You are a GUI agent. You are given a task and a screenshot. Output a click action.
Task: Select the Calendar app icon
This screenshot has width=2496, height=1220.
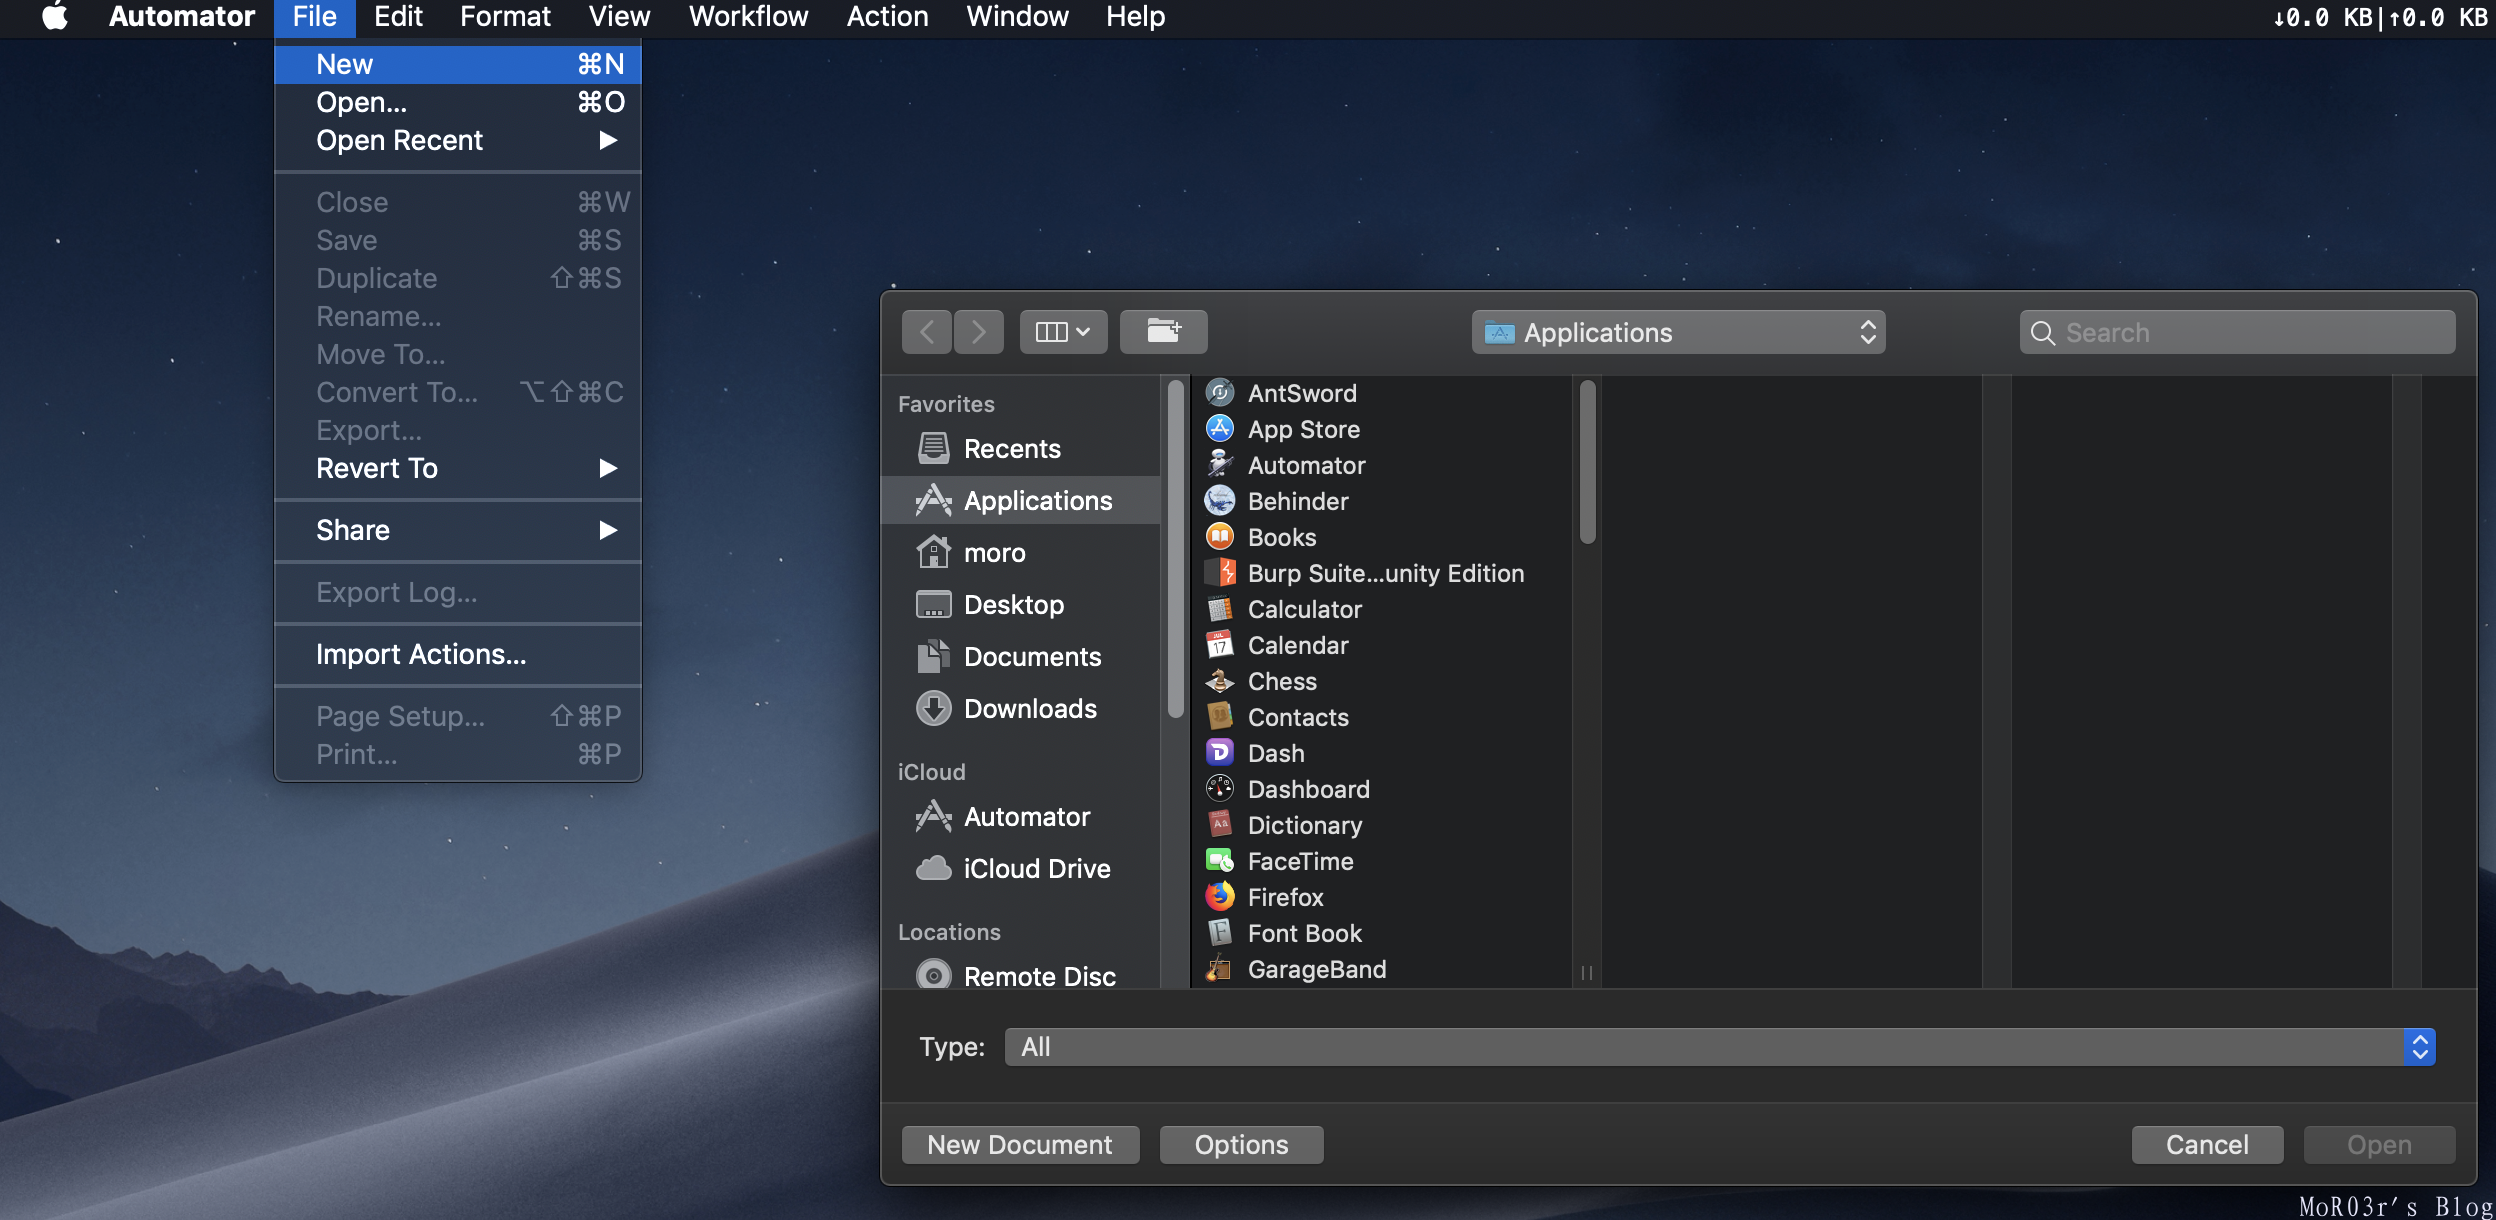point(1219,645)
